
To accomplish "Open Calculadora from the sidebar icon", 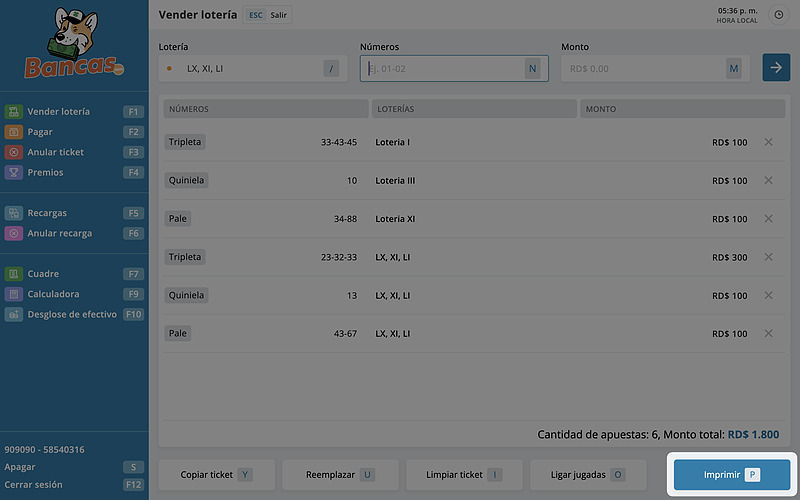I will 14,294.
